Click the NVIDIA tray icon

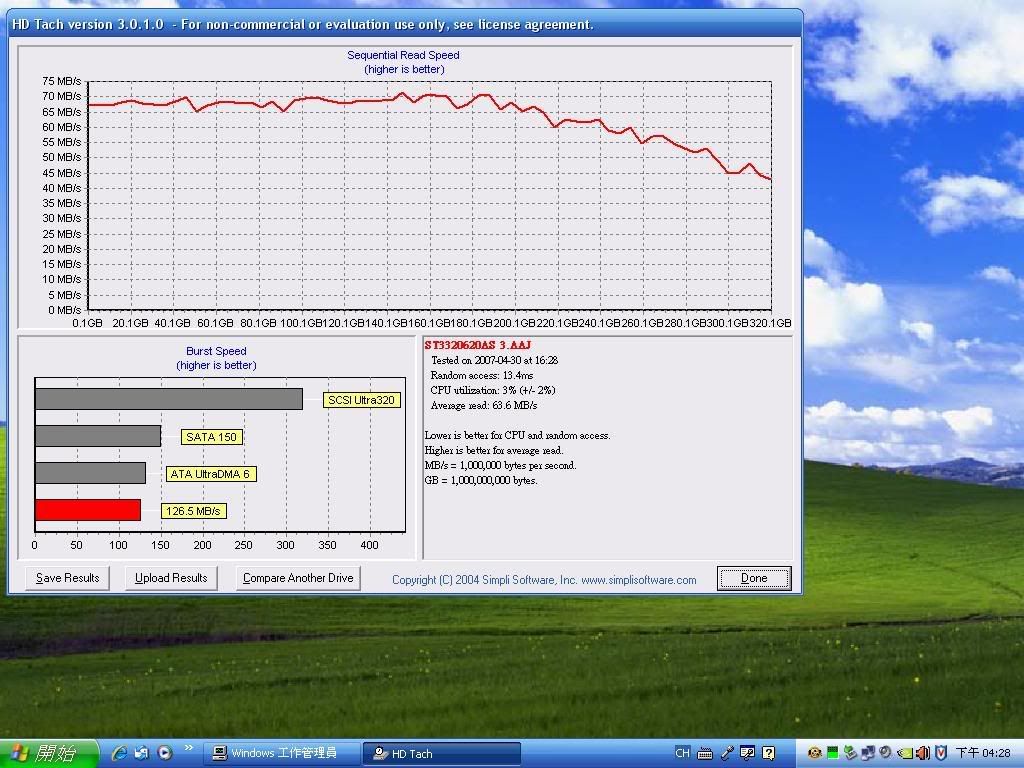905,753
